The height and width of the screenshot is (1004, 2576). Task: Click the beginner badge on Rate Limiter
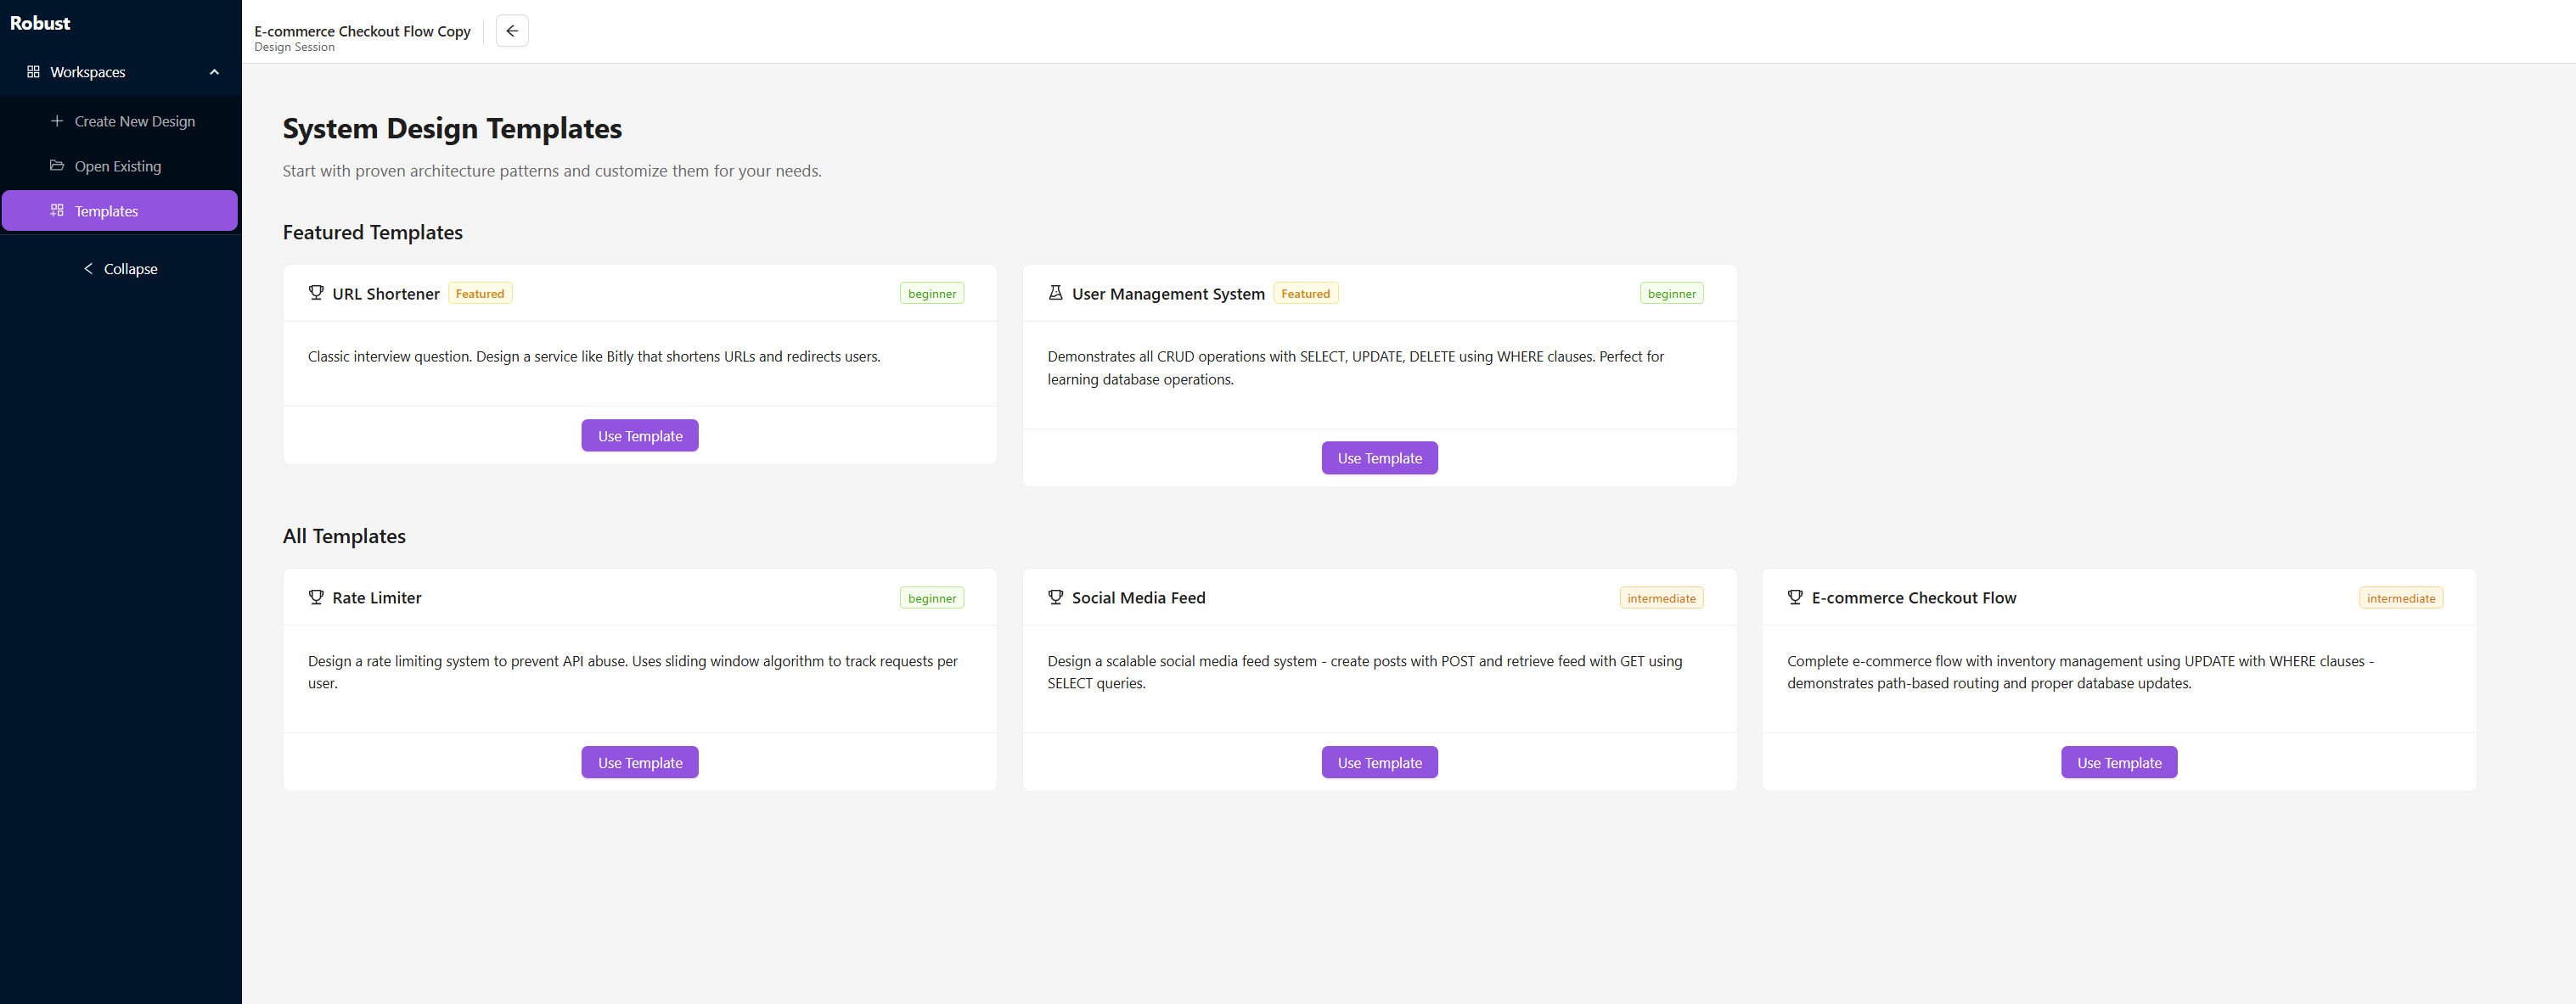click(931, 597)
